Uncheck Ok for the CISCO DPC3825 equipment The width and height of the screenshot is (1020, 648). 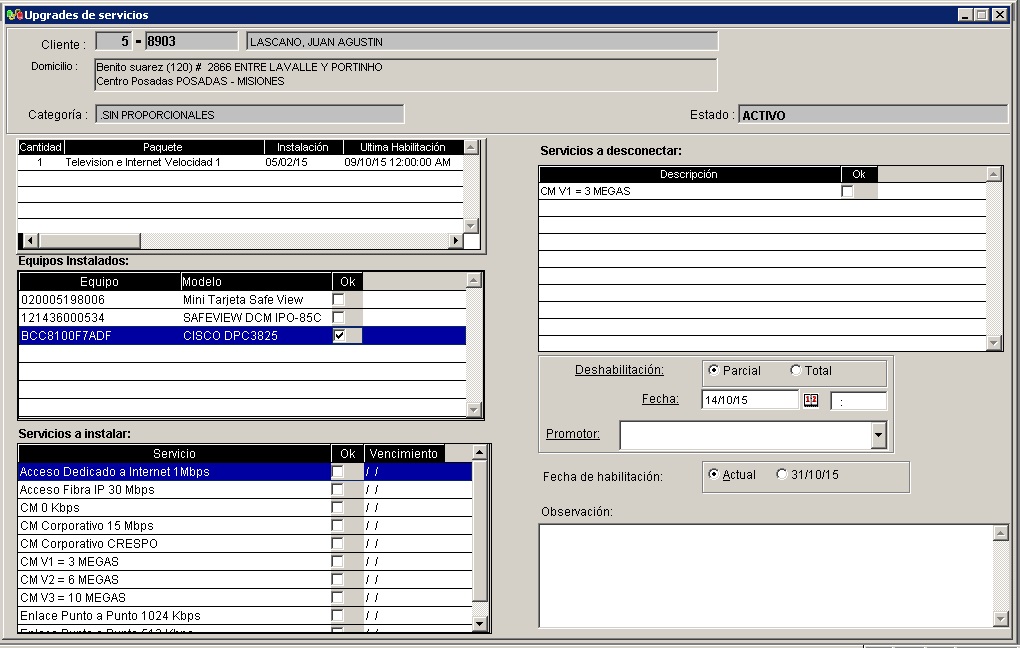point(340,335)
